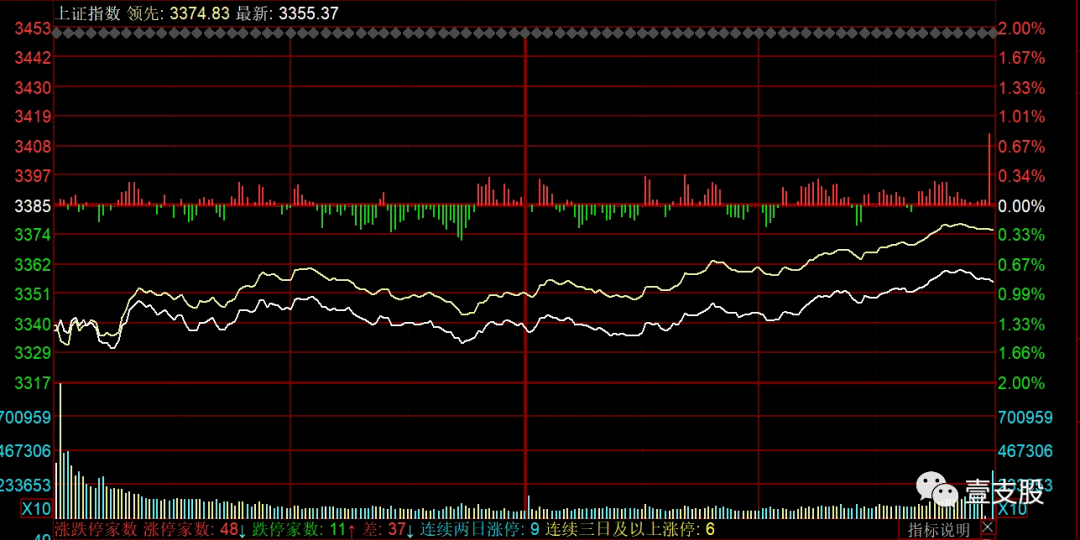Click the 最新 value 3355.37
Viewport: 1080px width, 540px height.
309,13
